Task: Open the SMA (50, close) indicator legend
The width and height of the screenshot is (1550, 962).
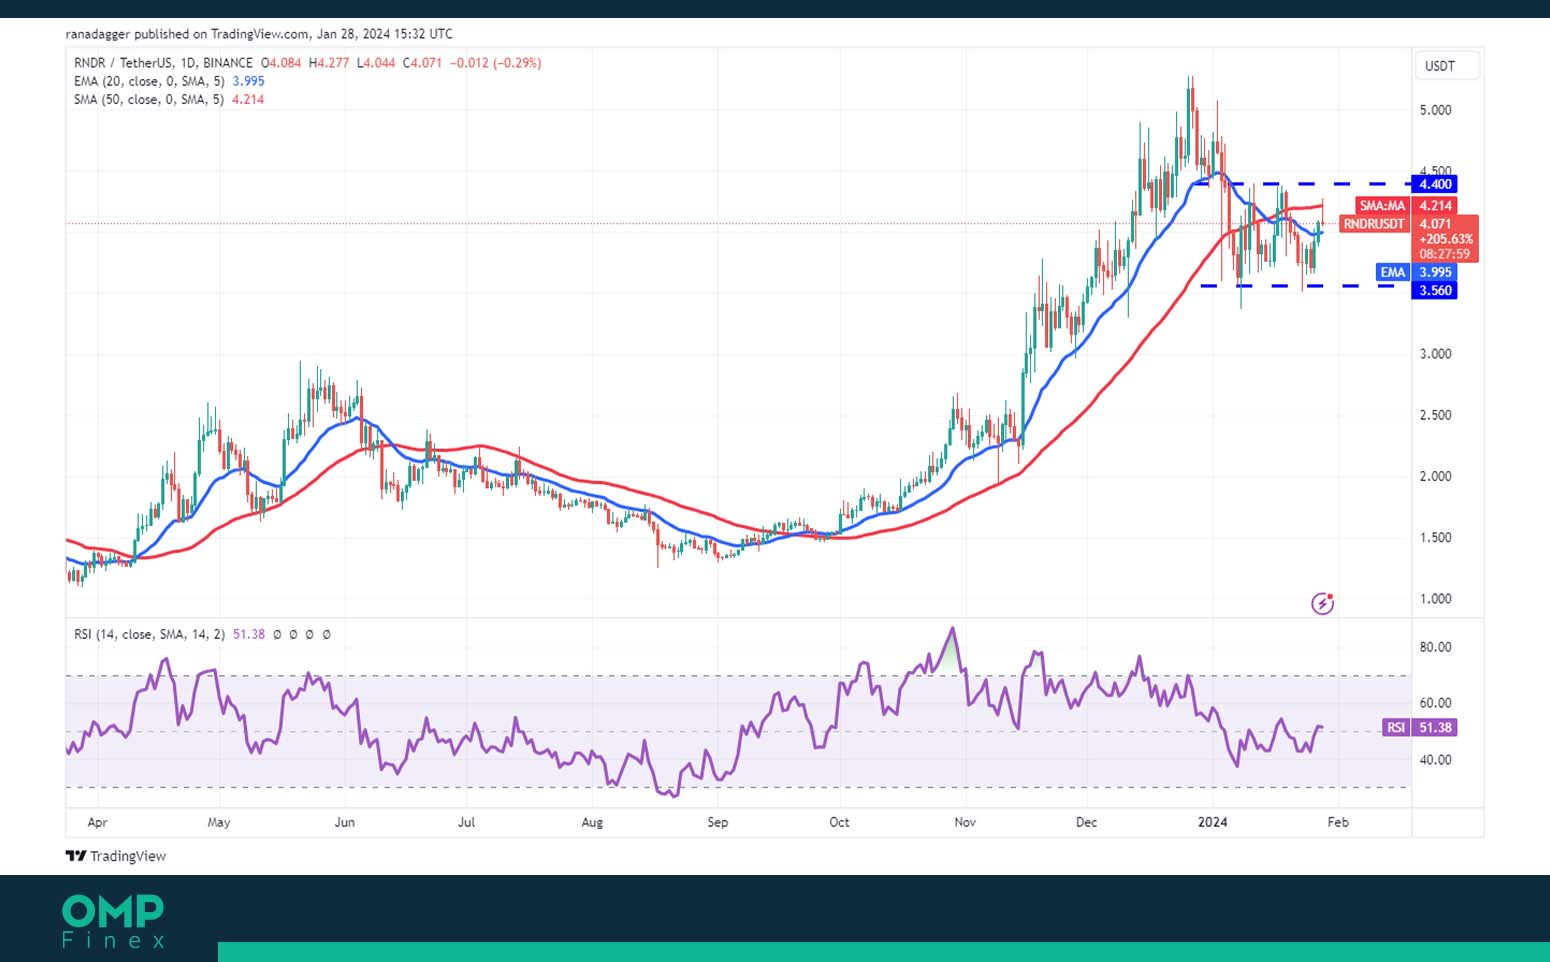Action: (x=169, y=99)
